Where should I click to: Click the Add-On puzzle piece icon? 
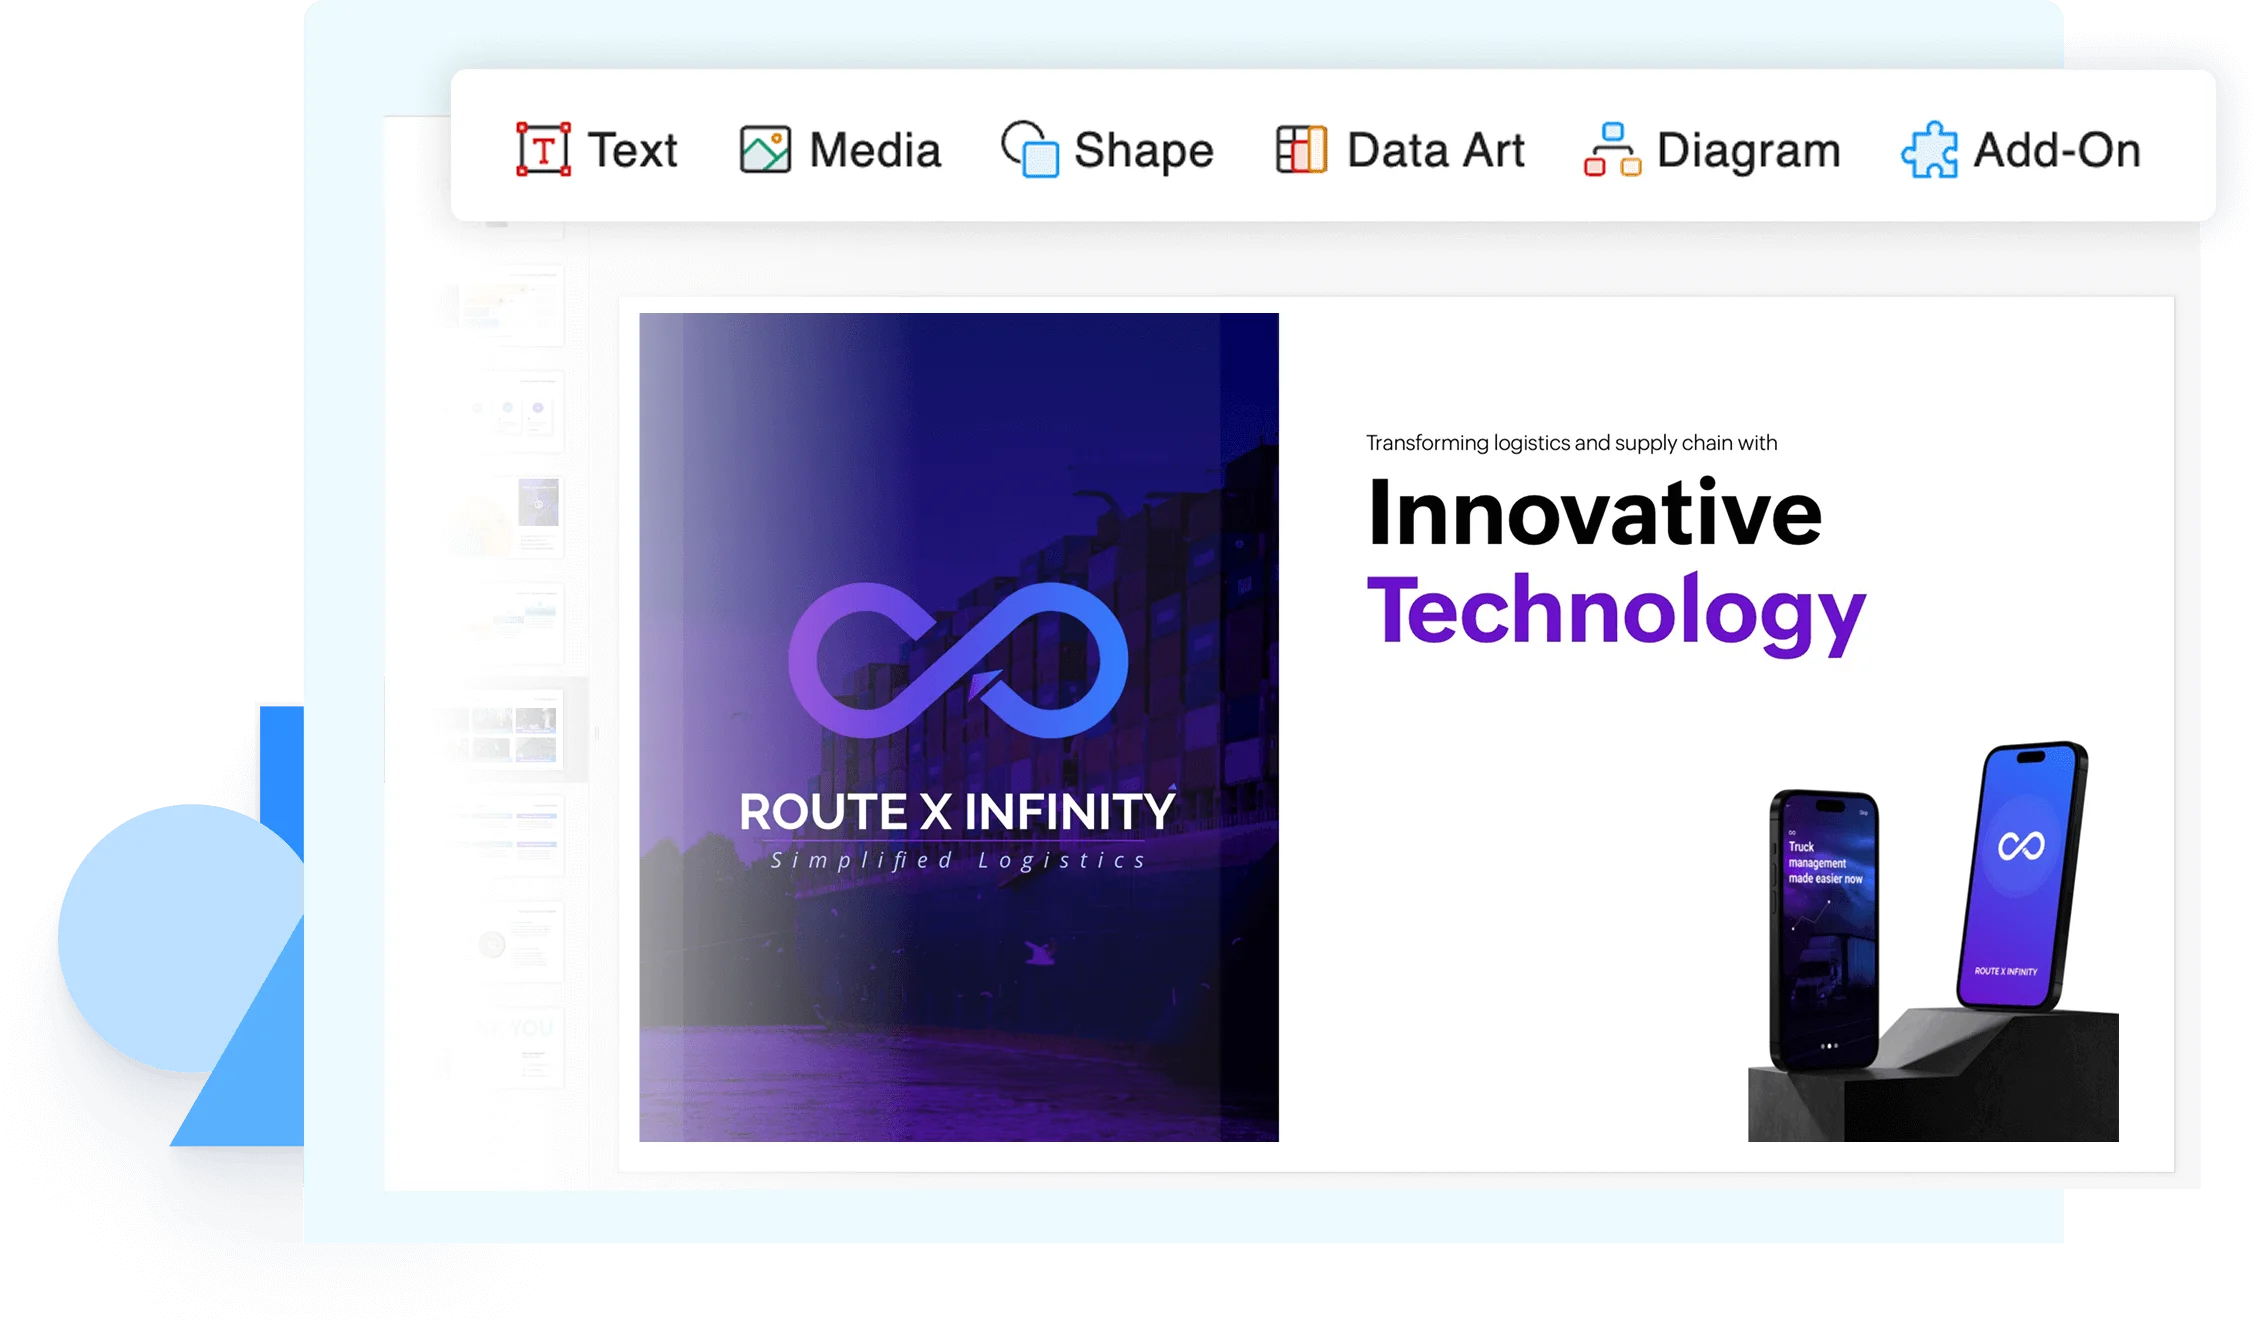pyautogui.click(x=1929, y=150)
